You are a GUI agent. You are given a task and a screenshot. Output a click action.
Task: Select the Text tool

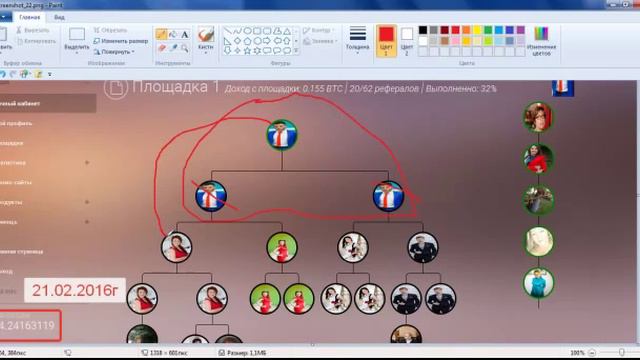tap(185, 35)
